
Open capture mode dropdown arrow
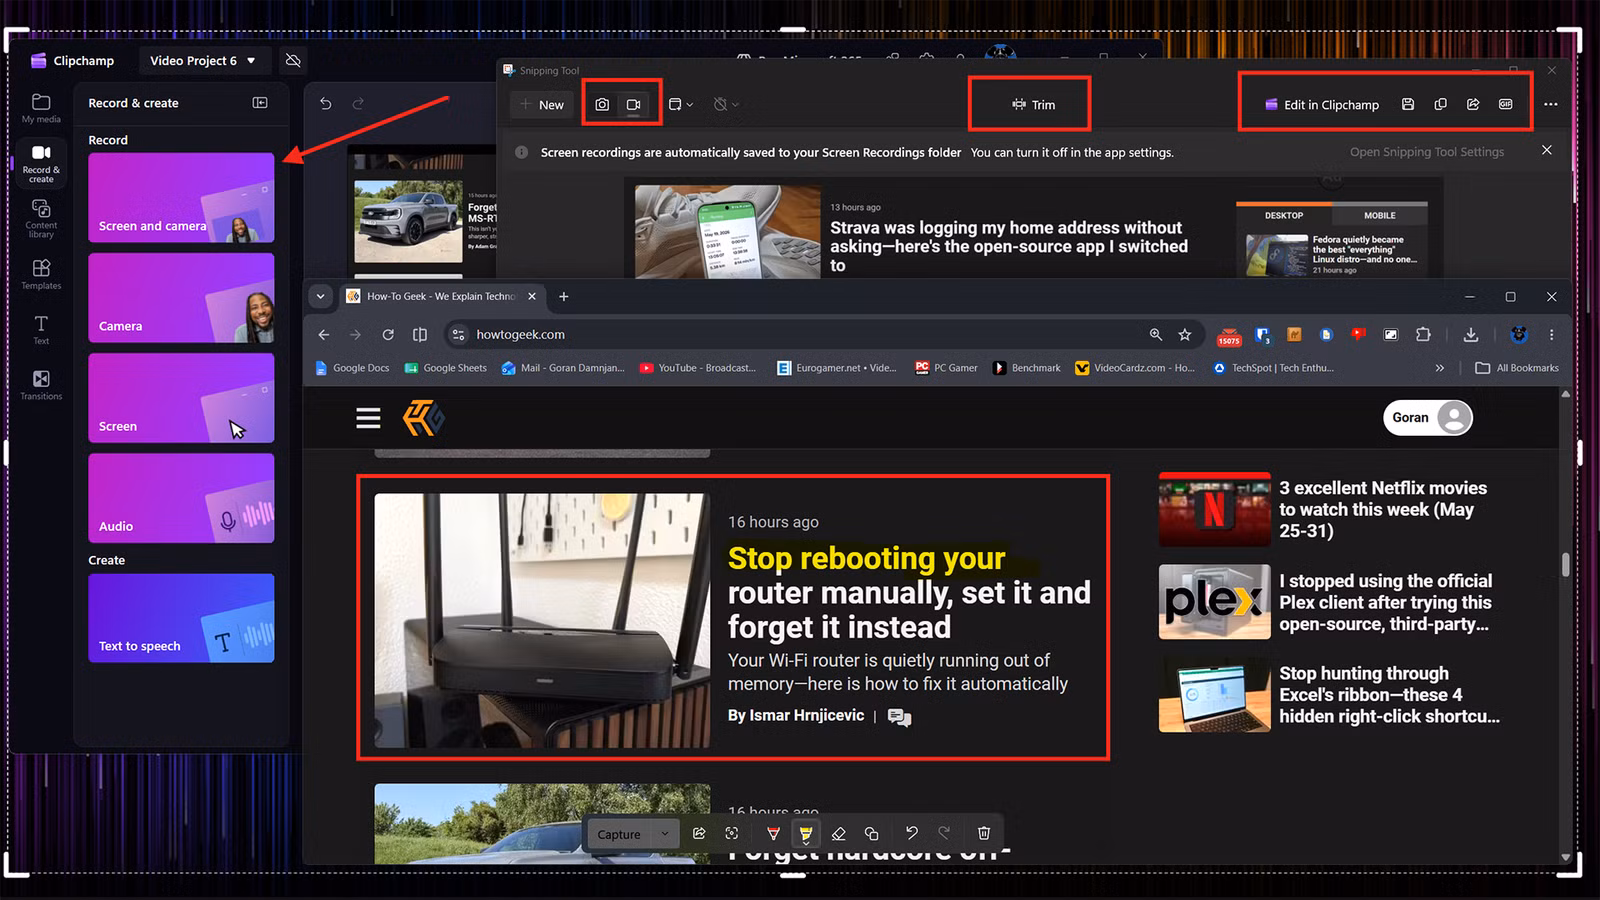coord(665,834)
